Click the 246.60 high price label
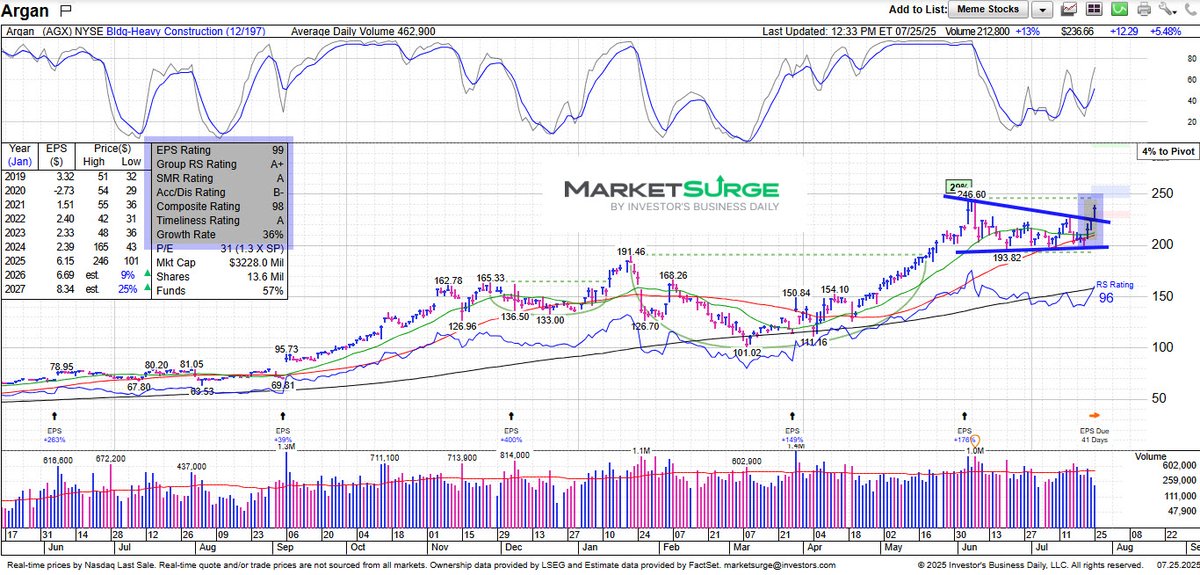The image size is (1200, 575). pos(972,195)
